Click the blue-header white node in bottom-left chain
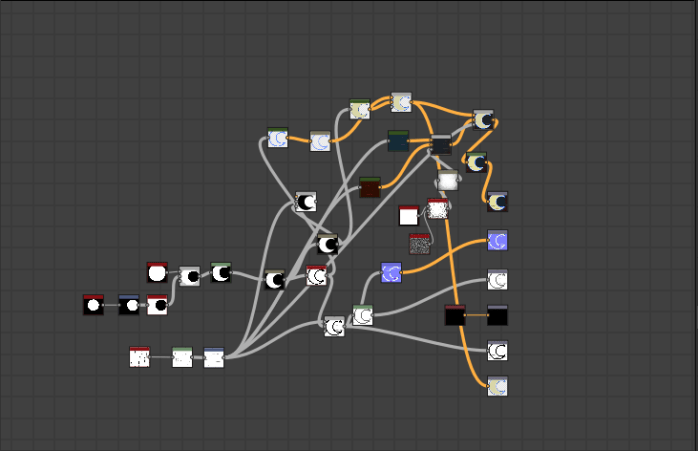This screenshot has width=698, height=451. tap(213, 358)
